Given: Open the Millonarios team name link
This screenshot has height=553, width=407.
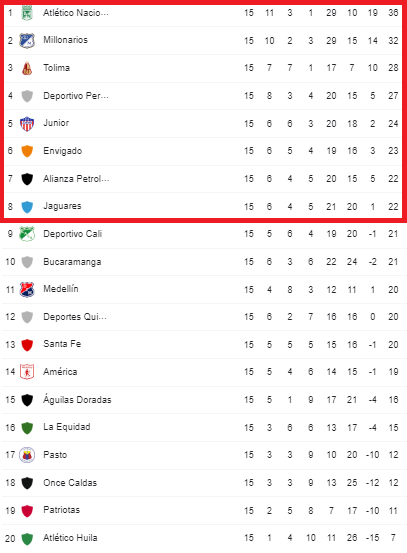Looking at the screenshot, I should (x=65, y=40).
